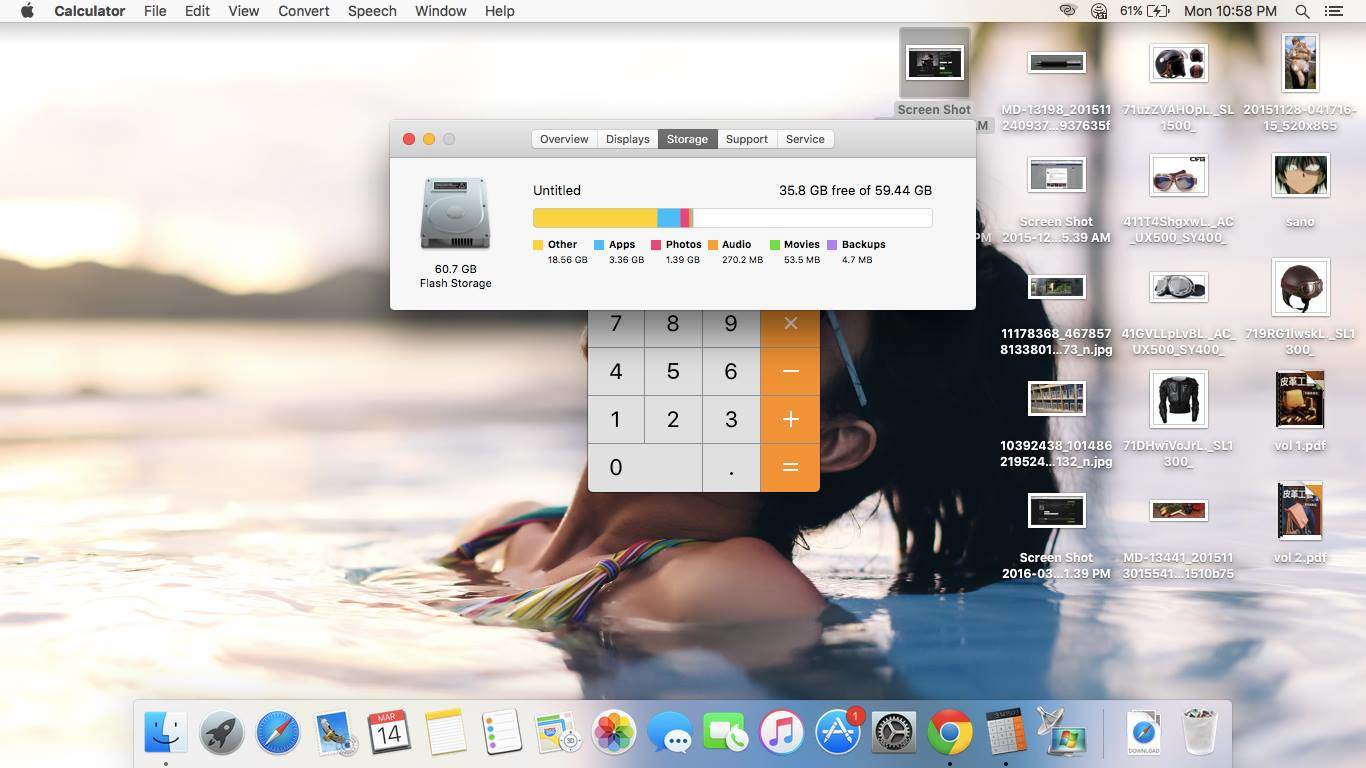Open iTunes from the dock

782,733
